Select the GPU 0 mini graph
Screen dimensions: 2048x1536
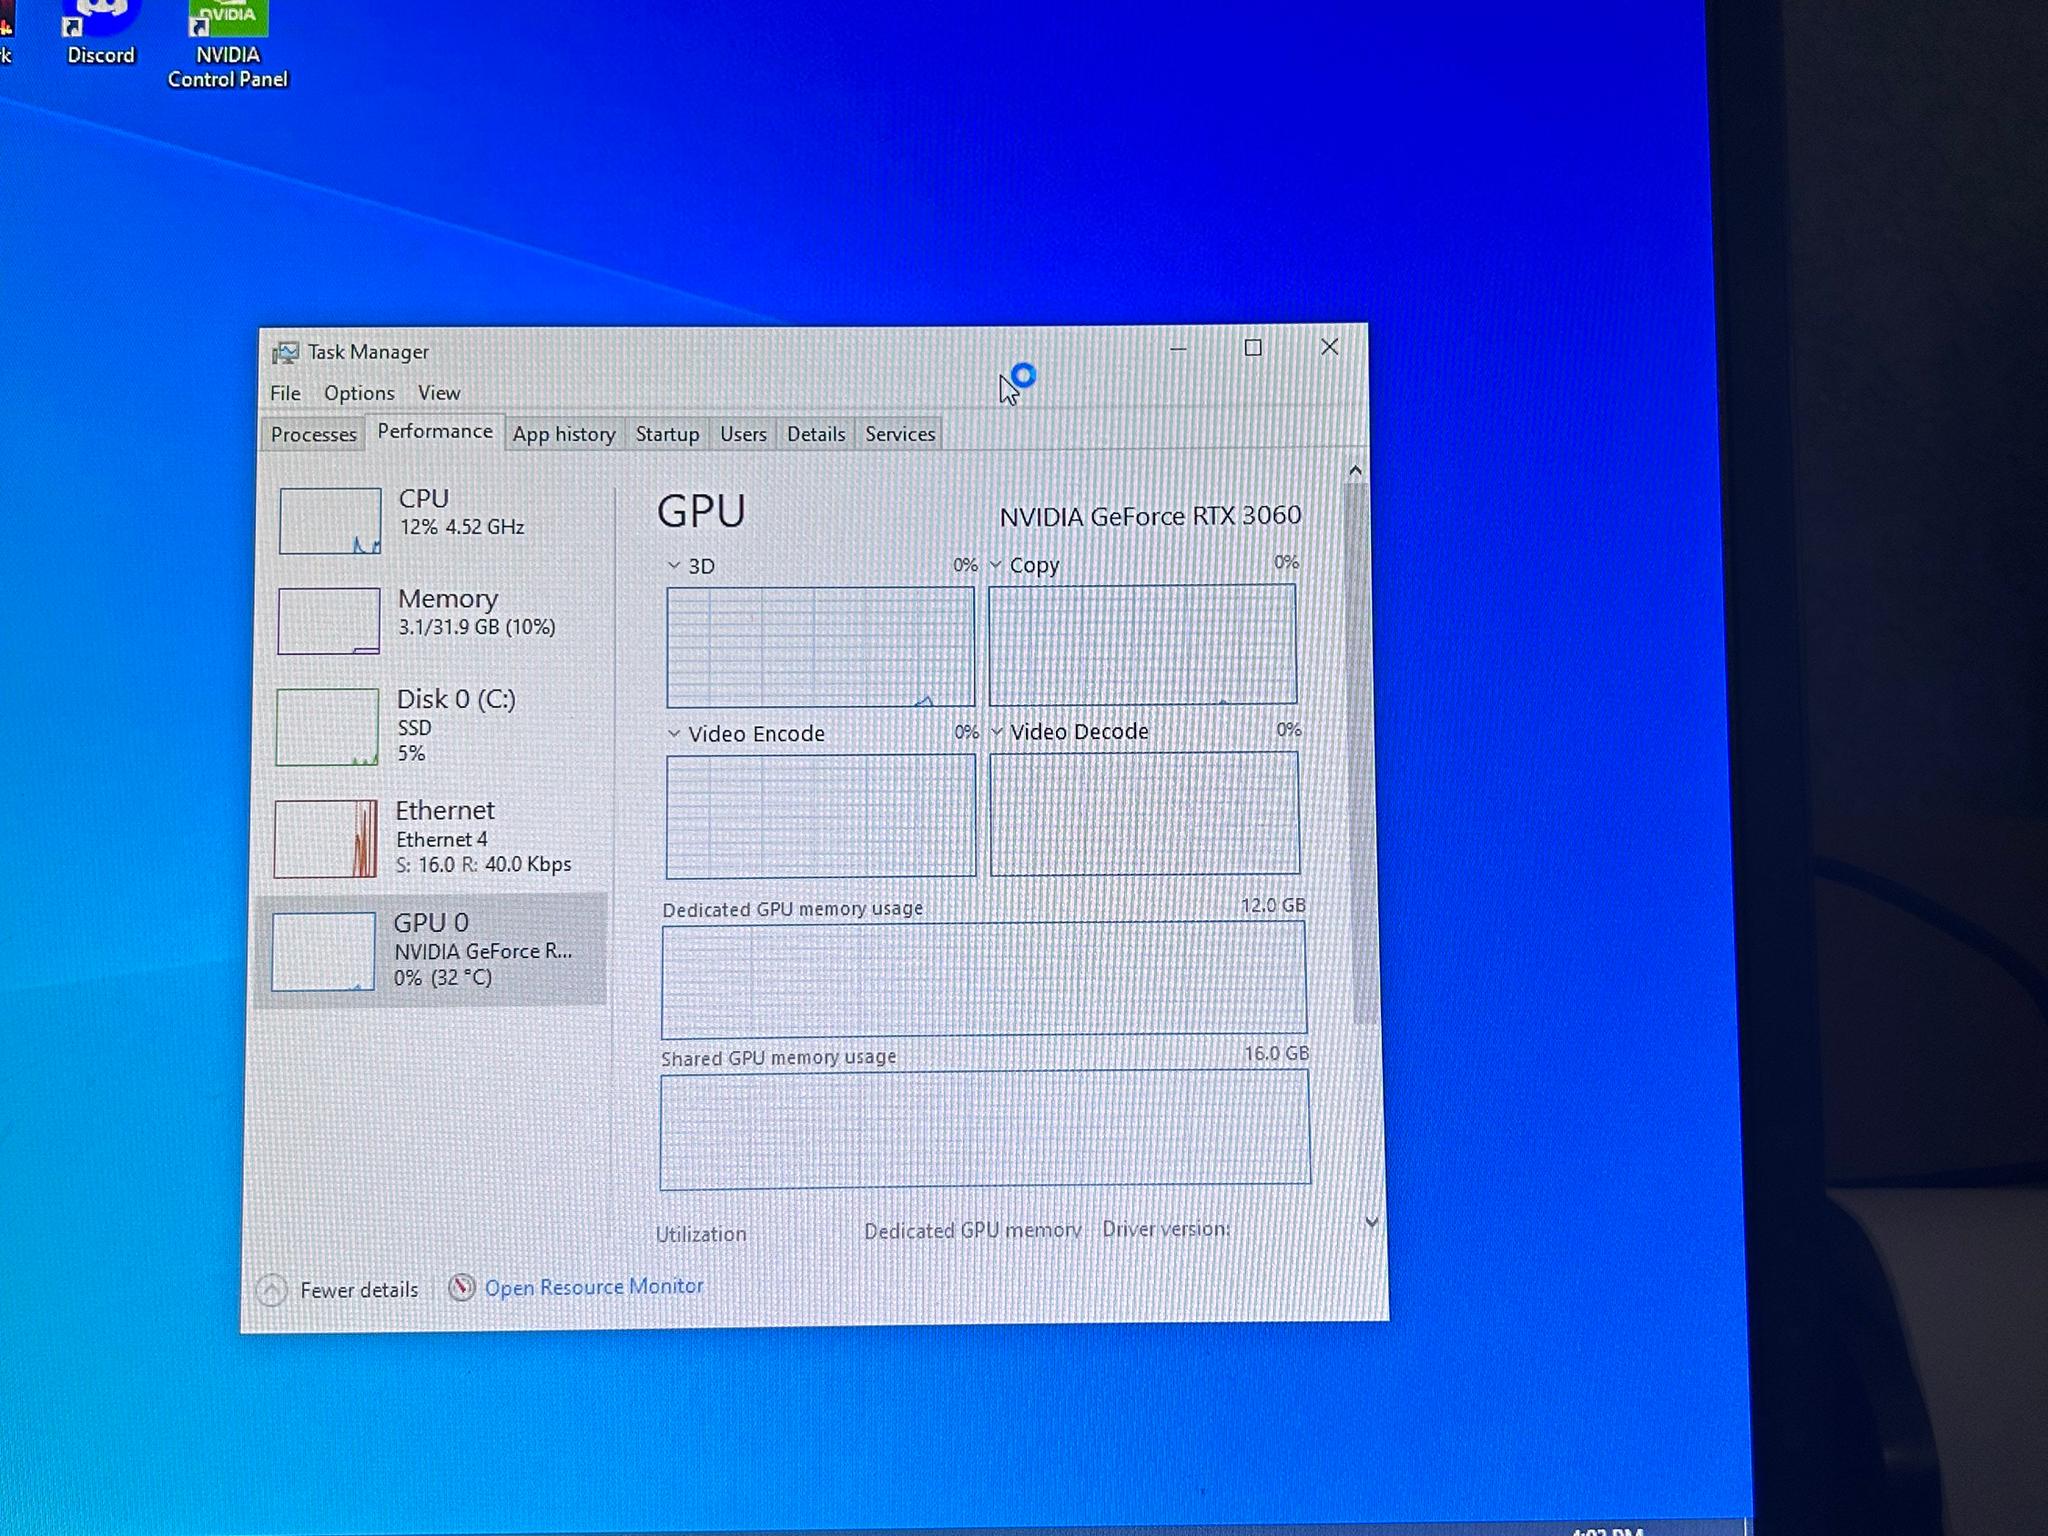point(324,951)
